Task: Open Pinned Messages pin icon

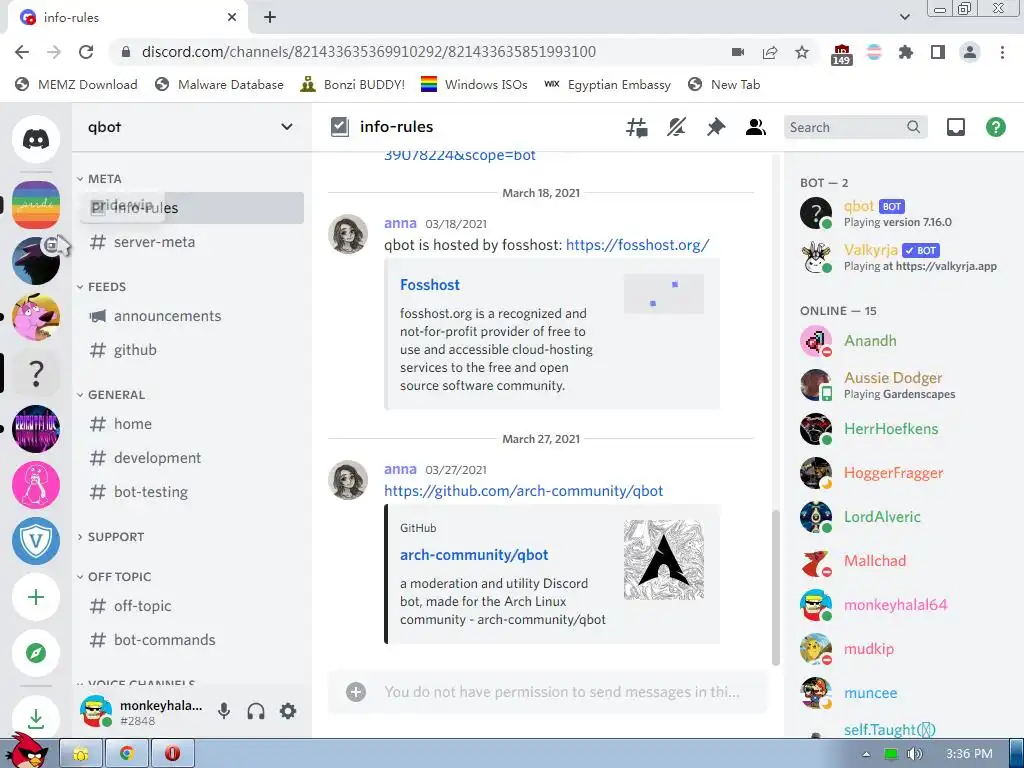Action: [716, 127]
